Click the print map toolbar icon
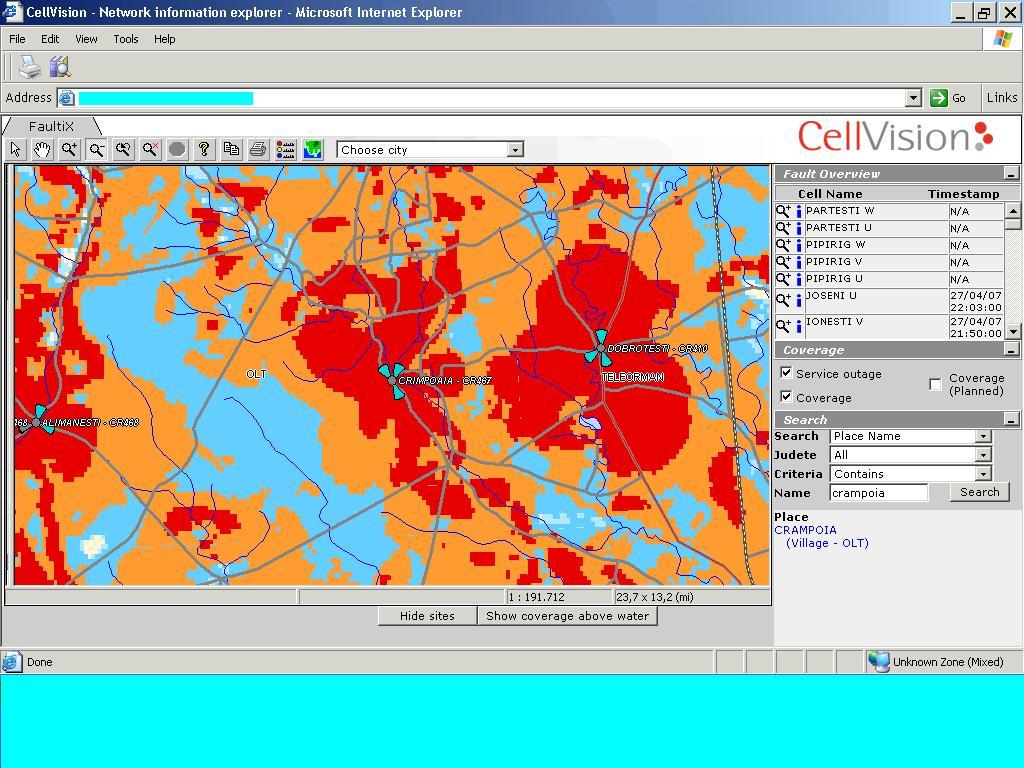Screen dimensions: 1024x768 pyautogui.click(x=258, y=150)
